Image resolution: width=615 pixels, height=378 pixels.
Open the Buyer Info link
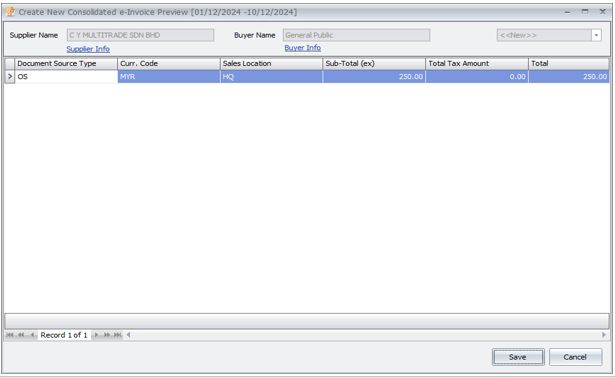(303, 48)
